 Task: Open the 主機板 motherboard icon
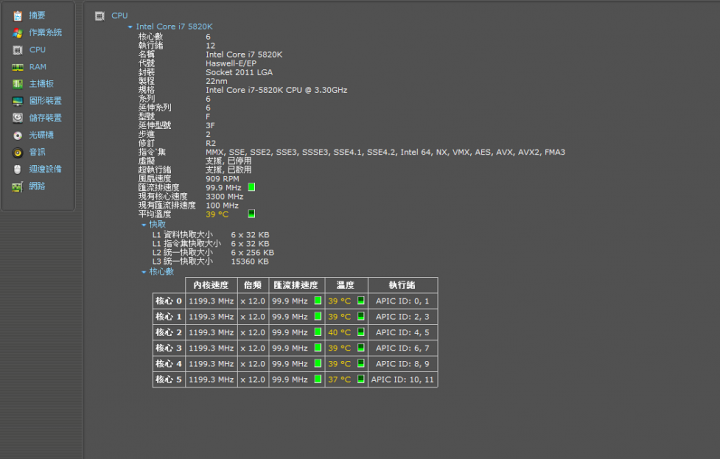(x=17, y=84)
